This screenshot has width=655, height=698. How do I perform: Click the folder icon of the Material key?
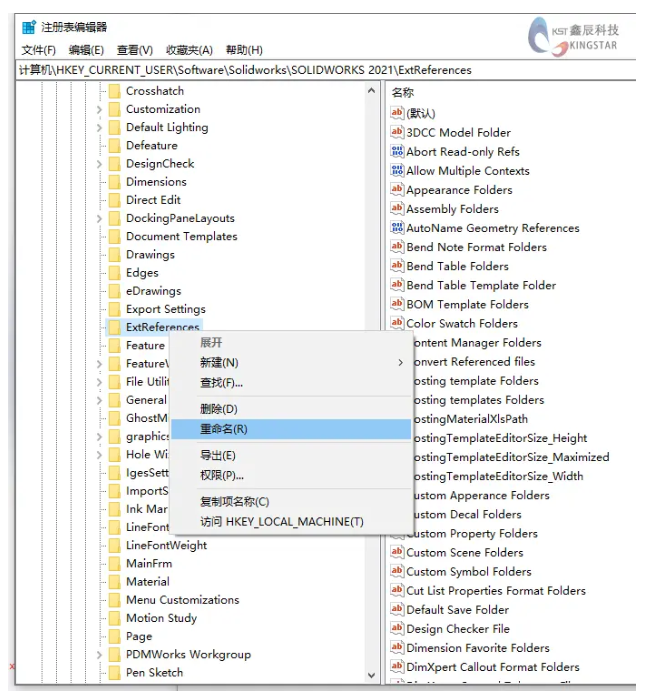[115, 582]
